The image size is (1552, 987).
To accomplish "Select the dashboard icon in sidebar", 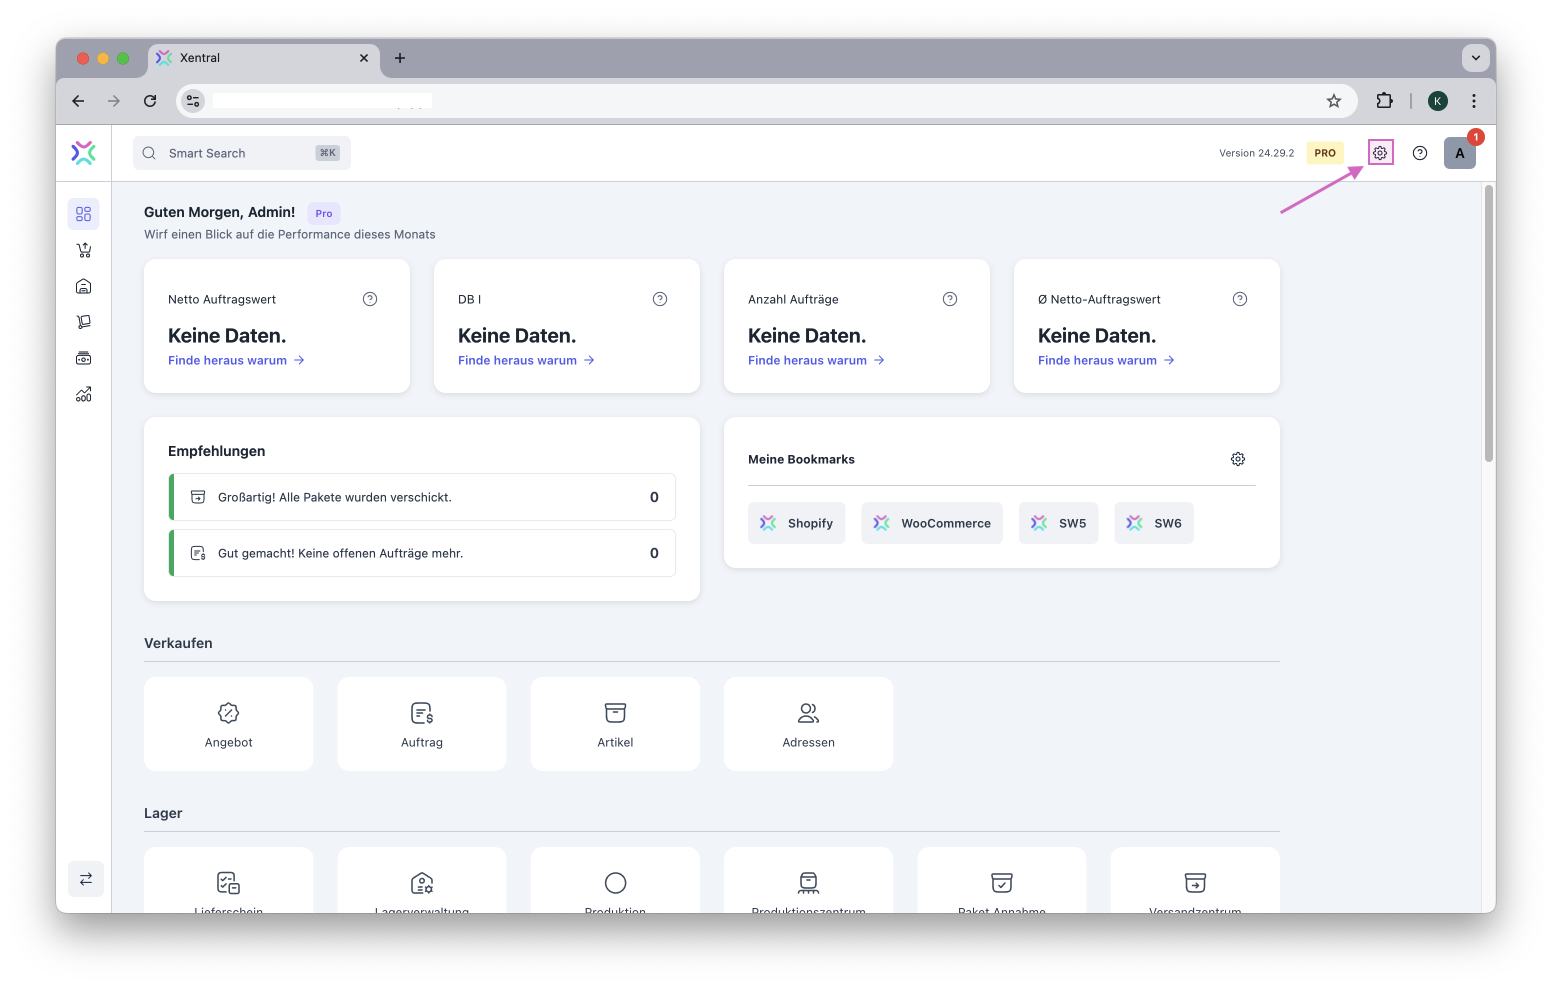I will [84, 214].
